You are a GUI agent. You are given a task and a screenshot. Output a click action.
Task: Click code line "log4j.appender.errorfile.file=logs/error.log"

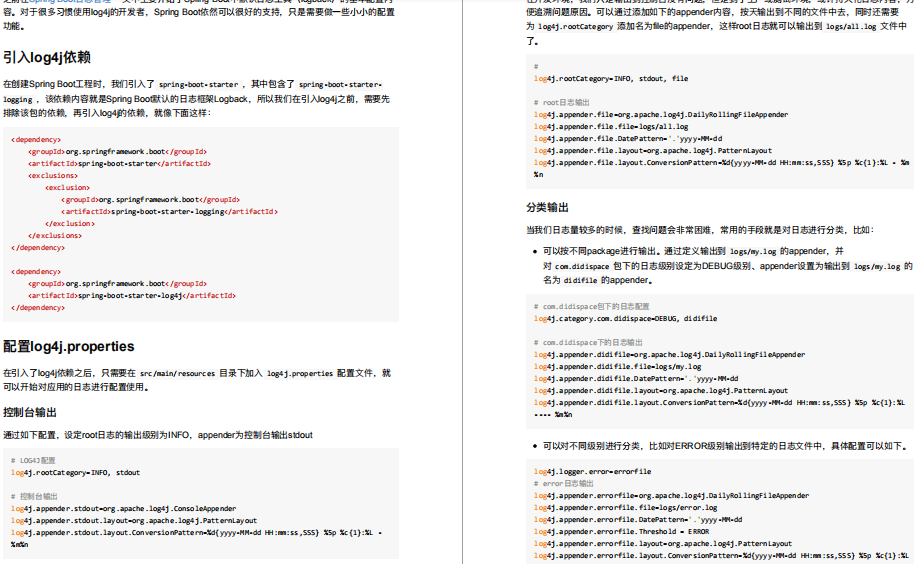tap(625, 507)
